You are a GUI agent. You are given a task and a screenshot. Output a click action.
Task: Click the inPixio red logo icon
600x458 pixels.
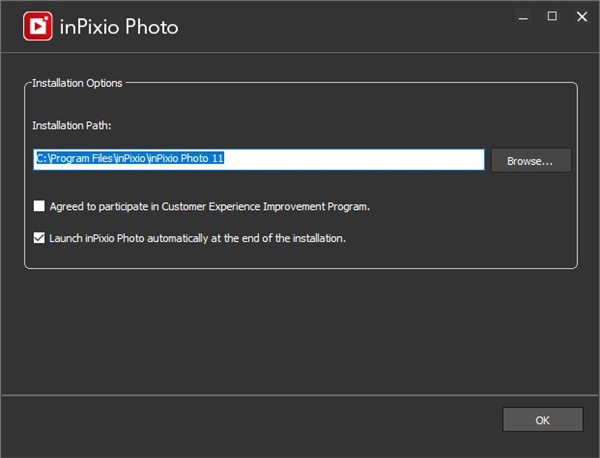click(x=37, y=27)
